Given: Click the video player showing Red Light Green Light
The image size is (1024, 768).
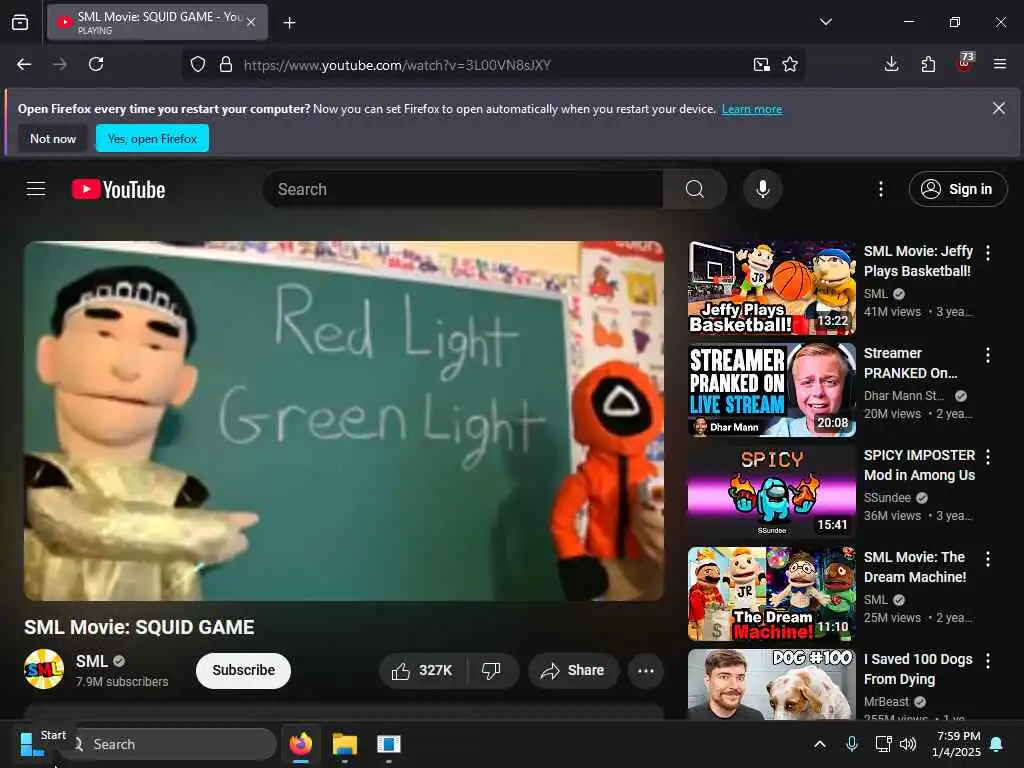Looking at the screenshot, I should pyautogui.click(x=344, y=421).
